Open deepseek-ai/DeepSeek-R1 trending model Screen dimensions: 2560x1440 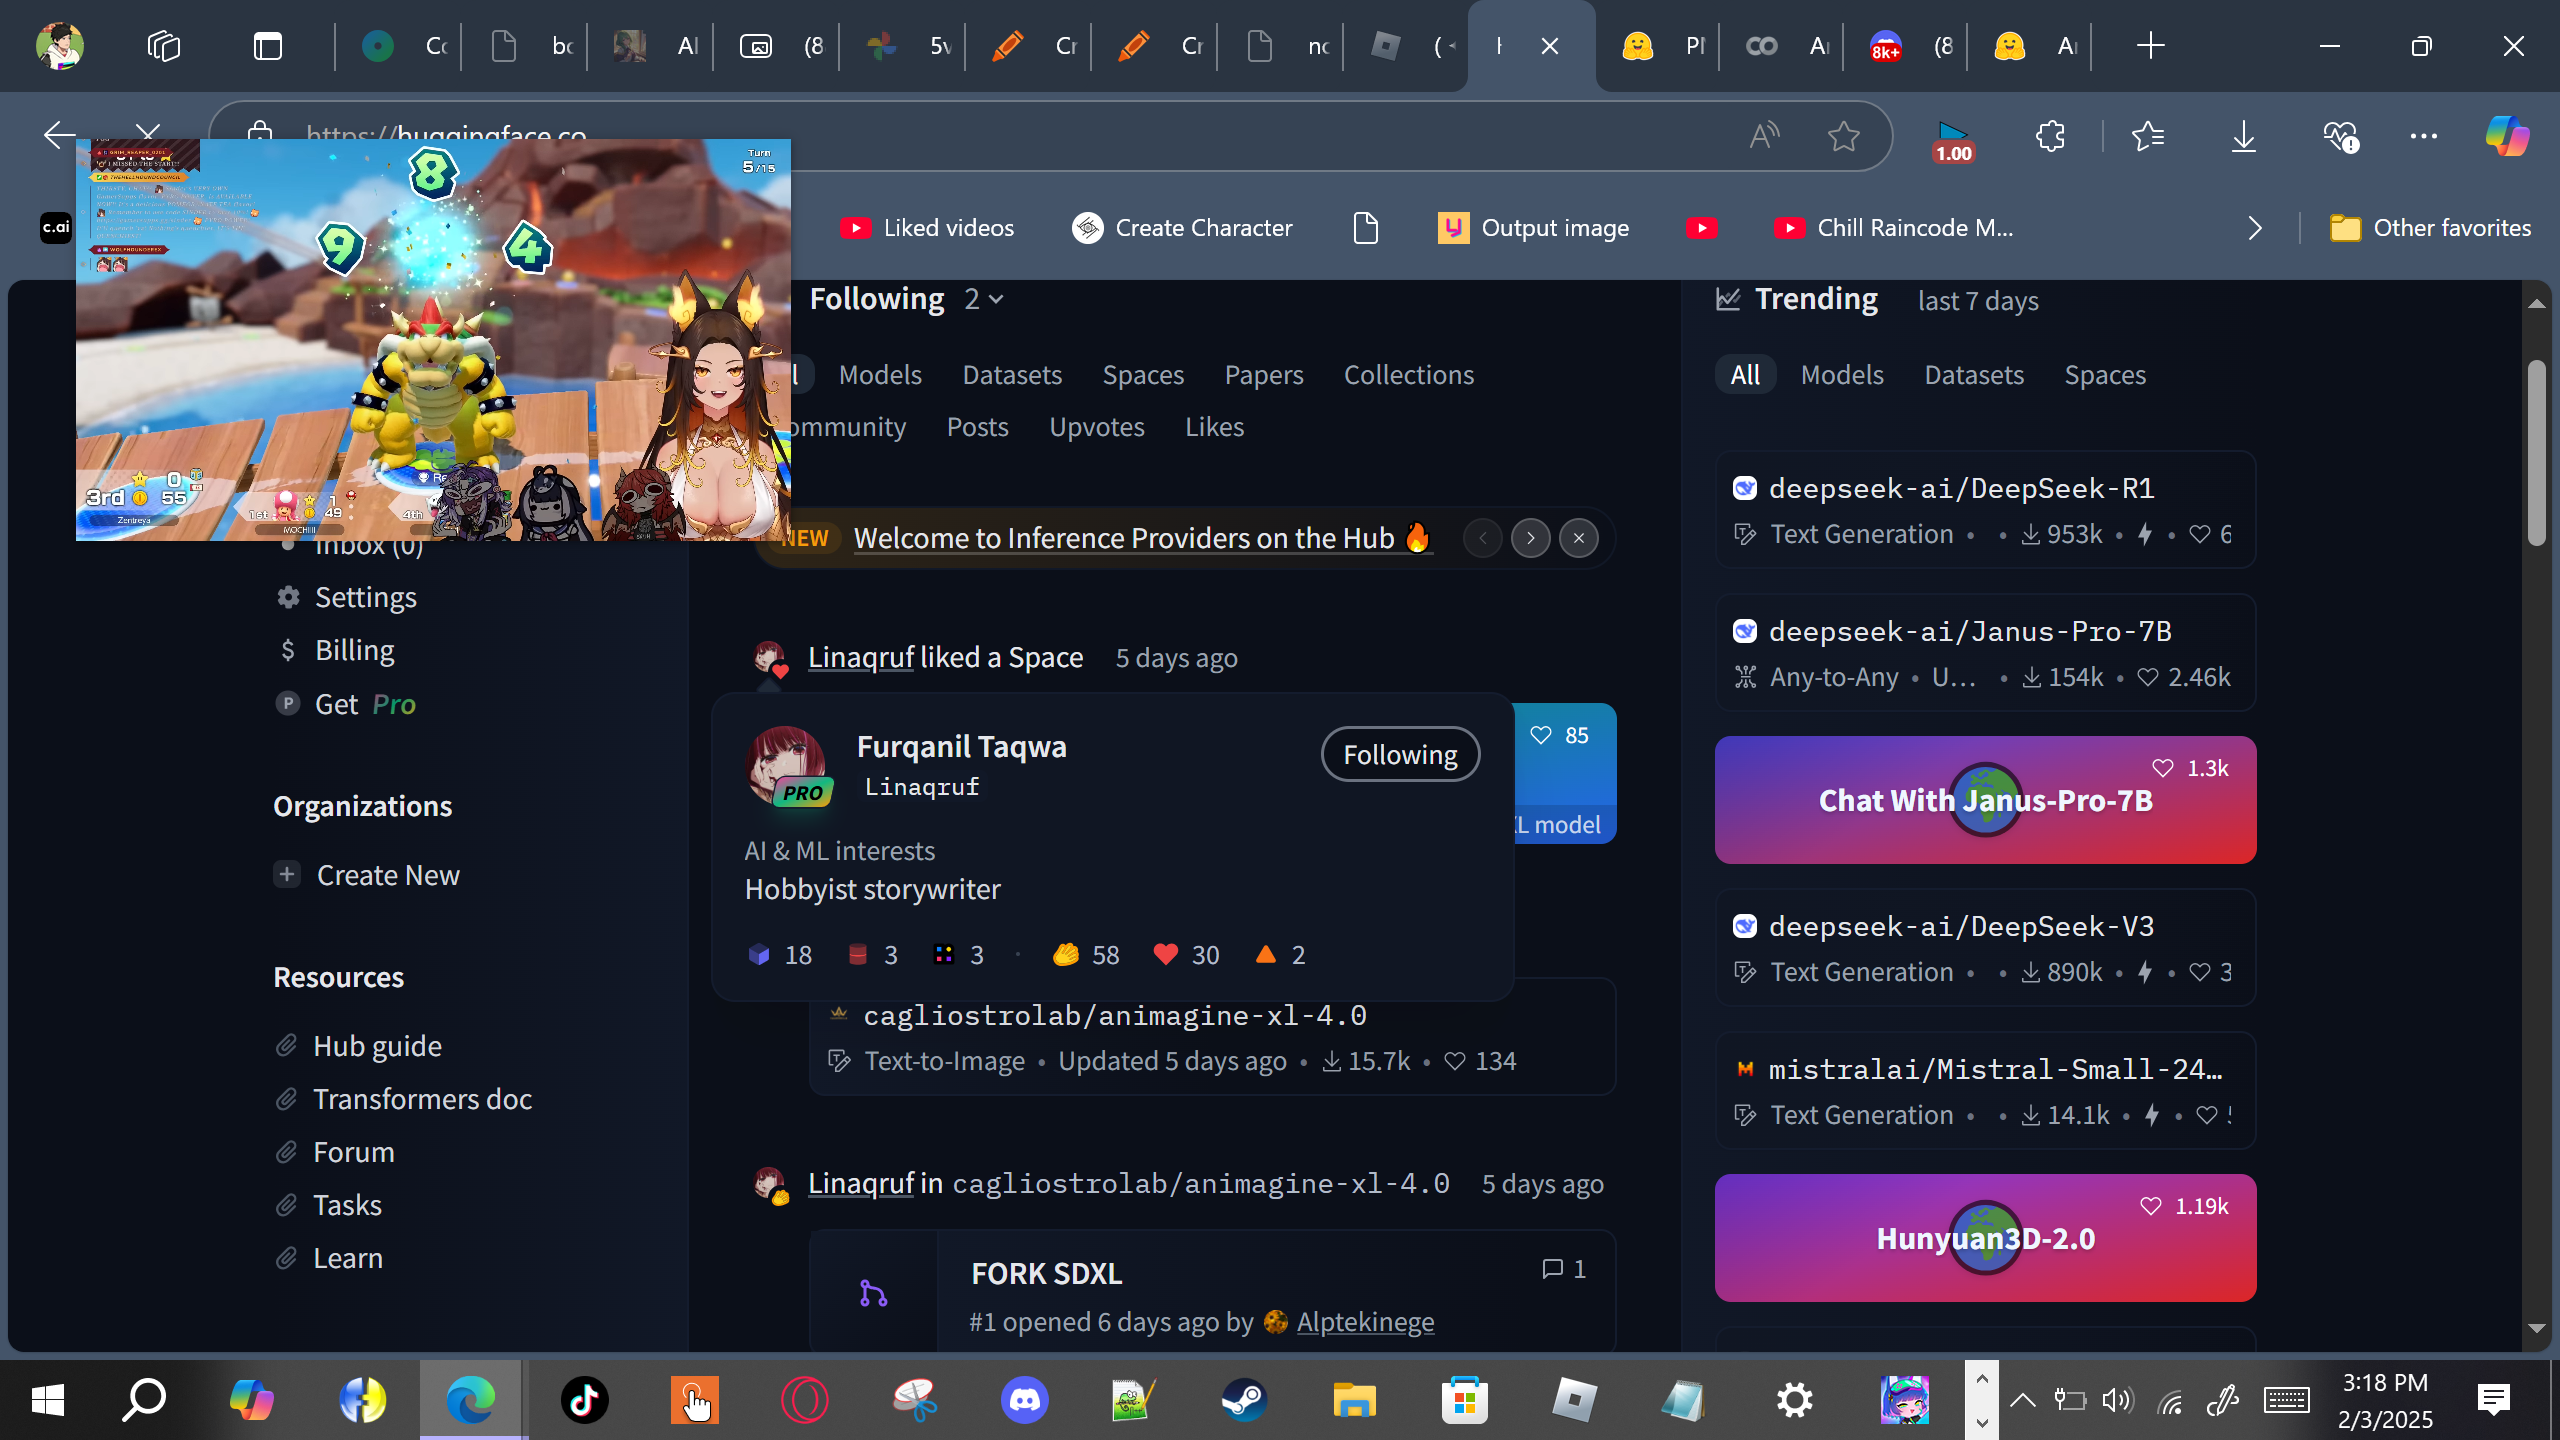coord(1985,510)
